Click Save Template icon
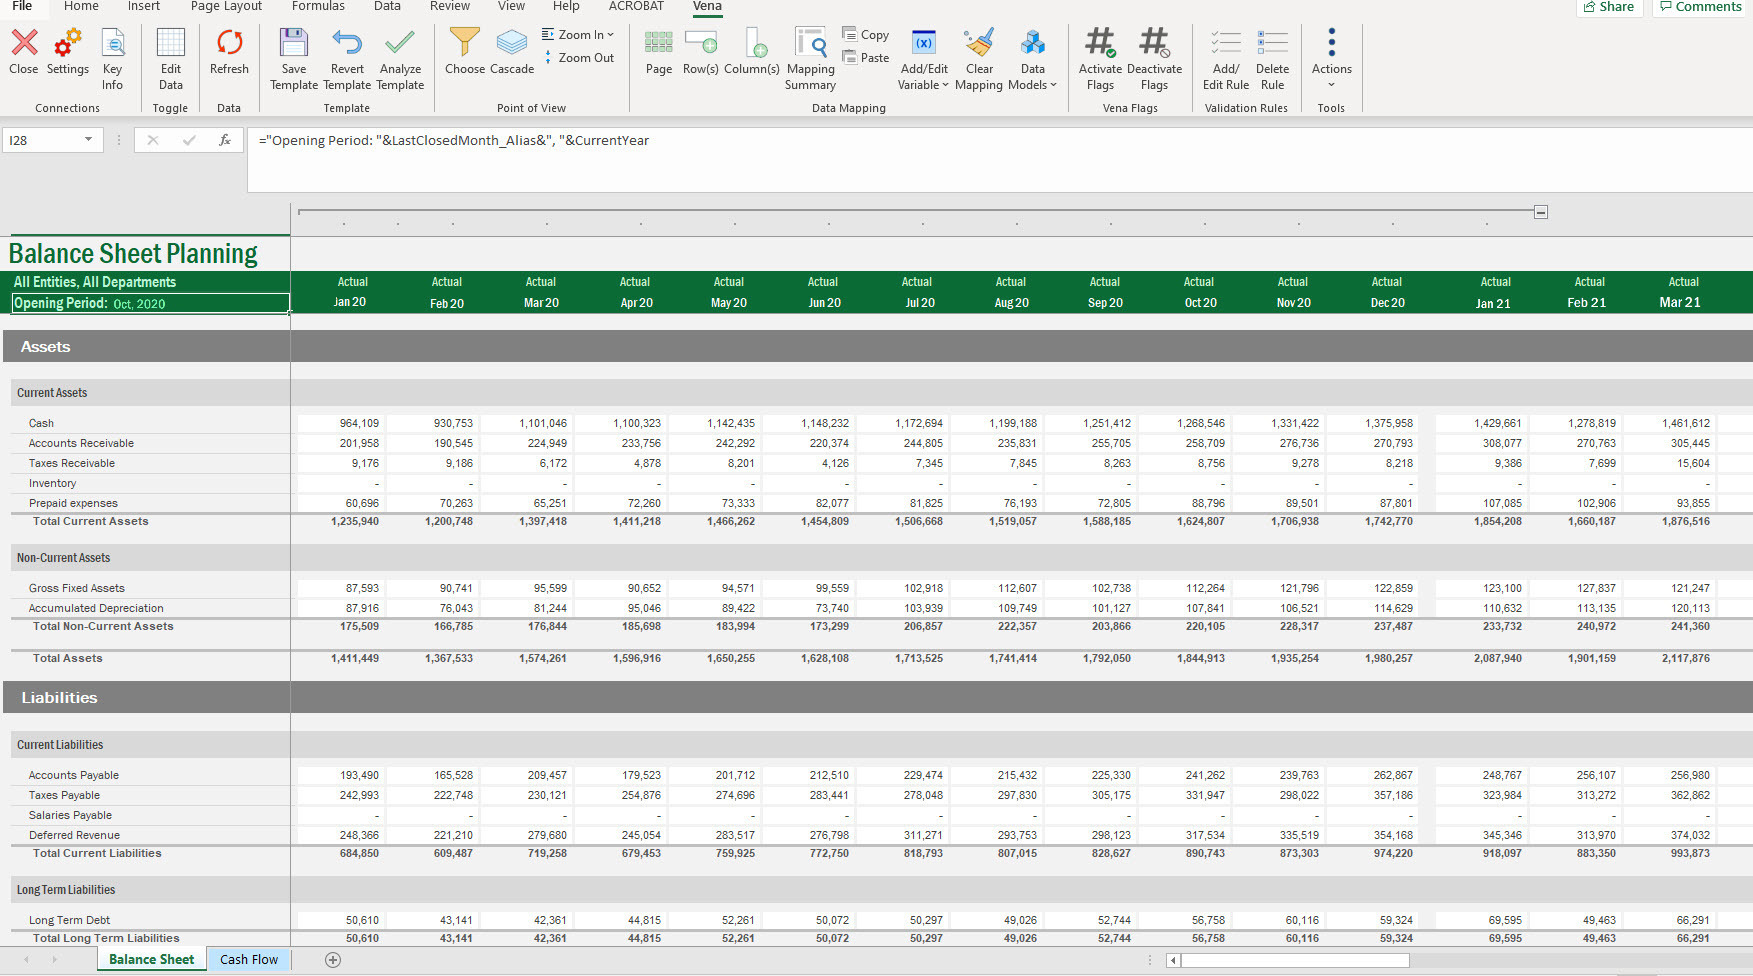Image resolution: width=1753 pixels, height=976 pixels. click(293, 44)
